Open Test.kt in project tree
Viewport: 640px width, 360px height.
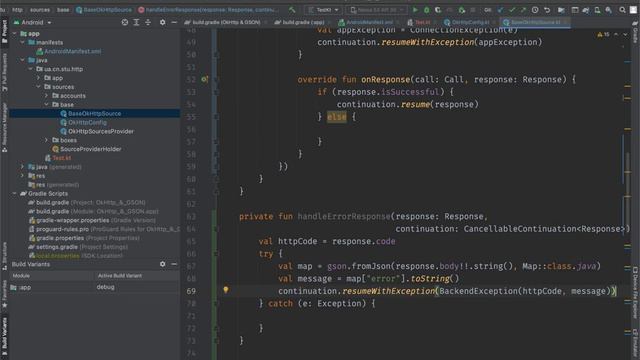click(x=61, y=158)
